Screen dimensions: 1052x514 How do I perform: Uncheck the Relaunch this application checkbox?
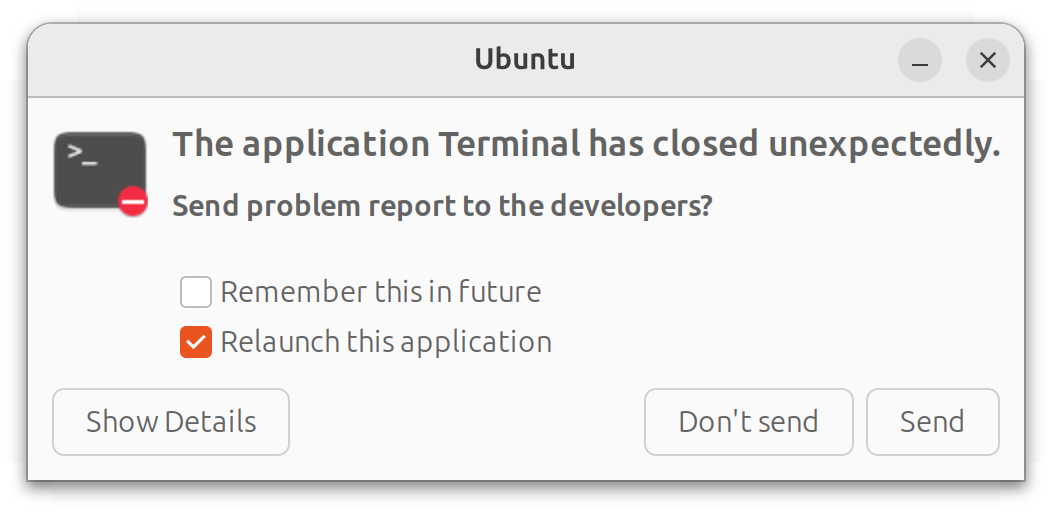(x=196, y=342)
